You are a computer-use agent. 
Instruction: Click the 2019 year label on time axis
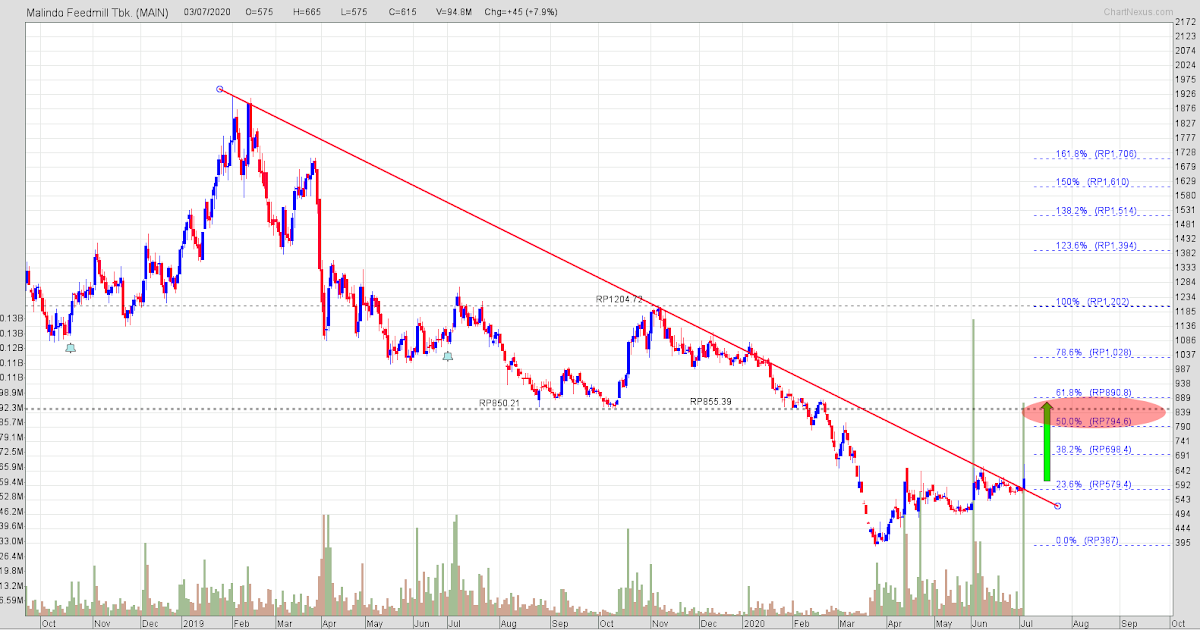(194, 622)
